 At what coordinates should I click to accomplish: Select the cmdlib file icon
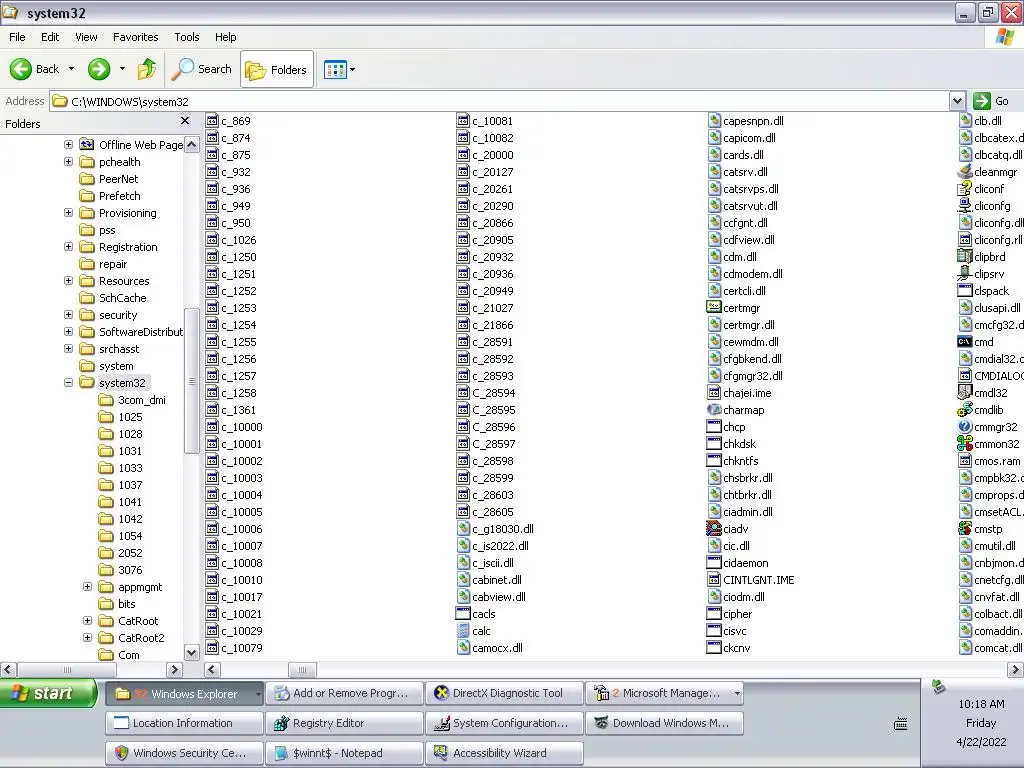[x=965, y=409]
